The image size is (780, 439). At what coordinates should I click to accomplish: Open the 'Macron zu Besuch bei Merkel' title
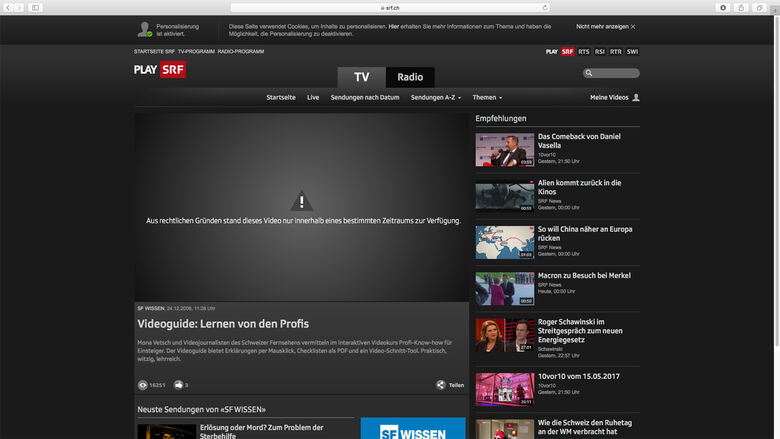tap(584, 275)
